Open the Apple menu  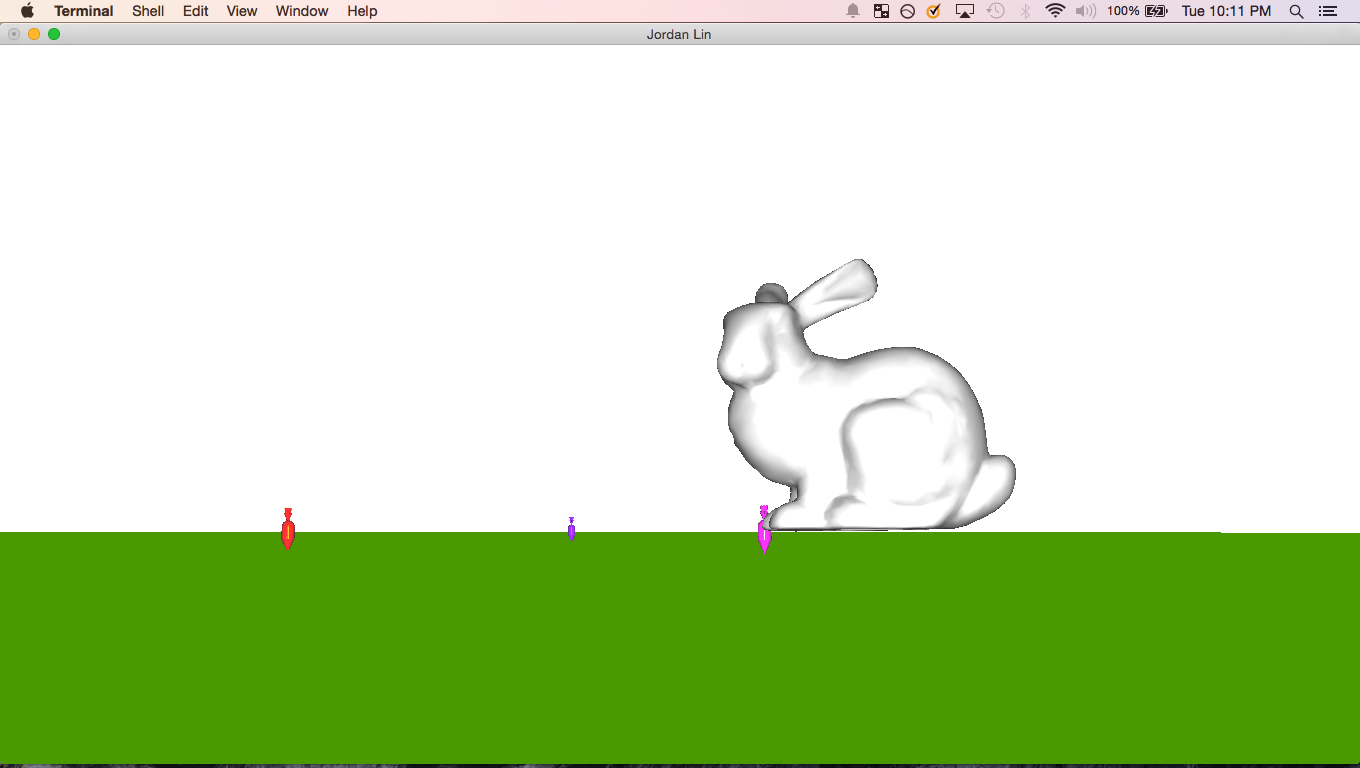(27, 11)
